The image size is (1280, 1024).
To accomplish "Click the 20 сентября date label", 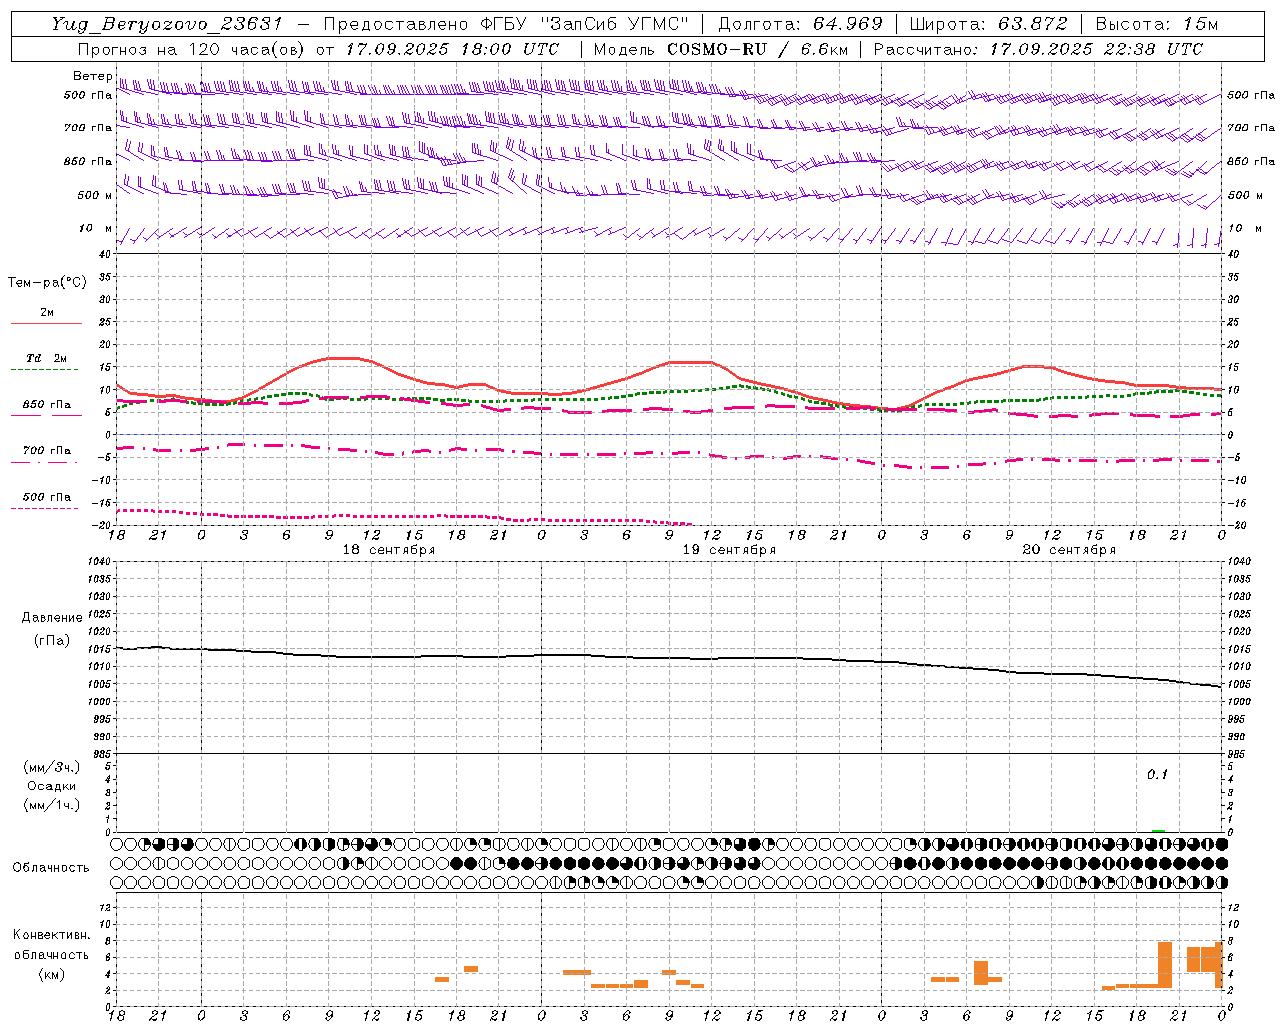I will tap(1069, 550).
